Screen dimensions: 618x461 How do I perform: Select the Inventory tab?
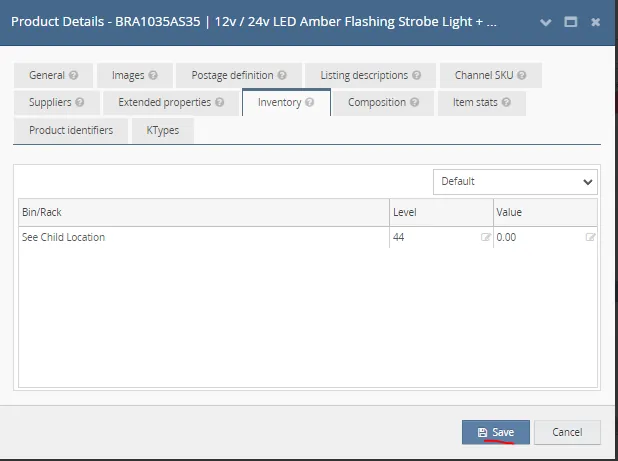pyautogui.click(x=286, y=102)
